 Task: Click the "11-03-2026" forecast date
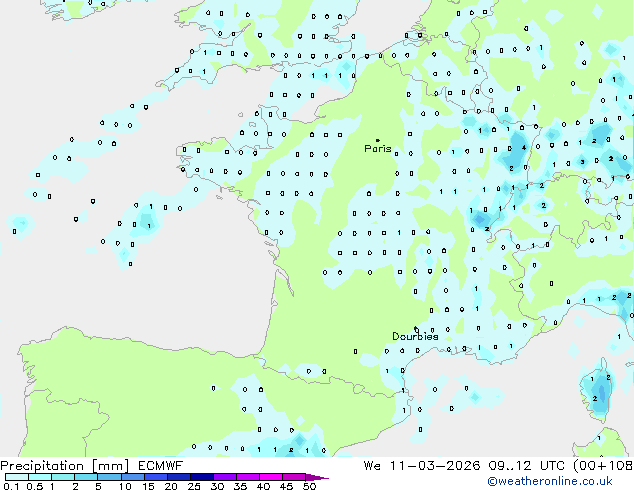435,466
